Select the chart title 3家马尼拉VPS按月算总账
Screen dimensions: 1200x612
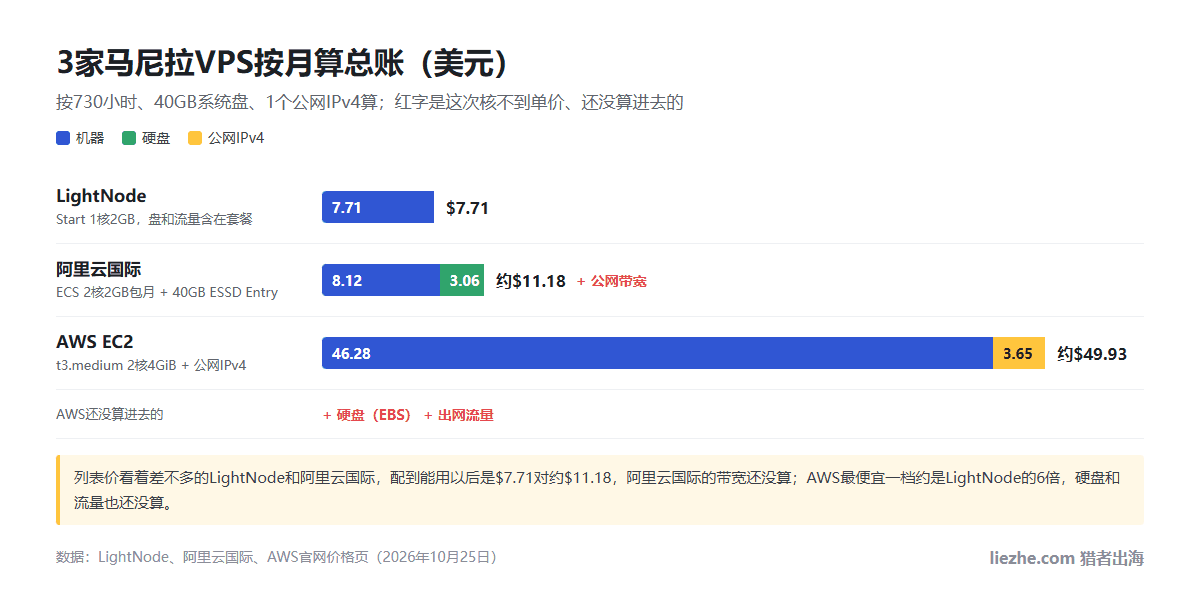pos(283,62)
